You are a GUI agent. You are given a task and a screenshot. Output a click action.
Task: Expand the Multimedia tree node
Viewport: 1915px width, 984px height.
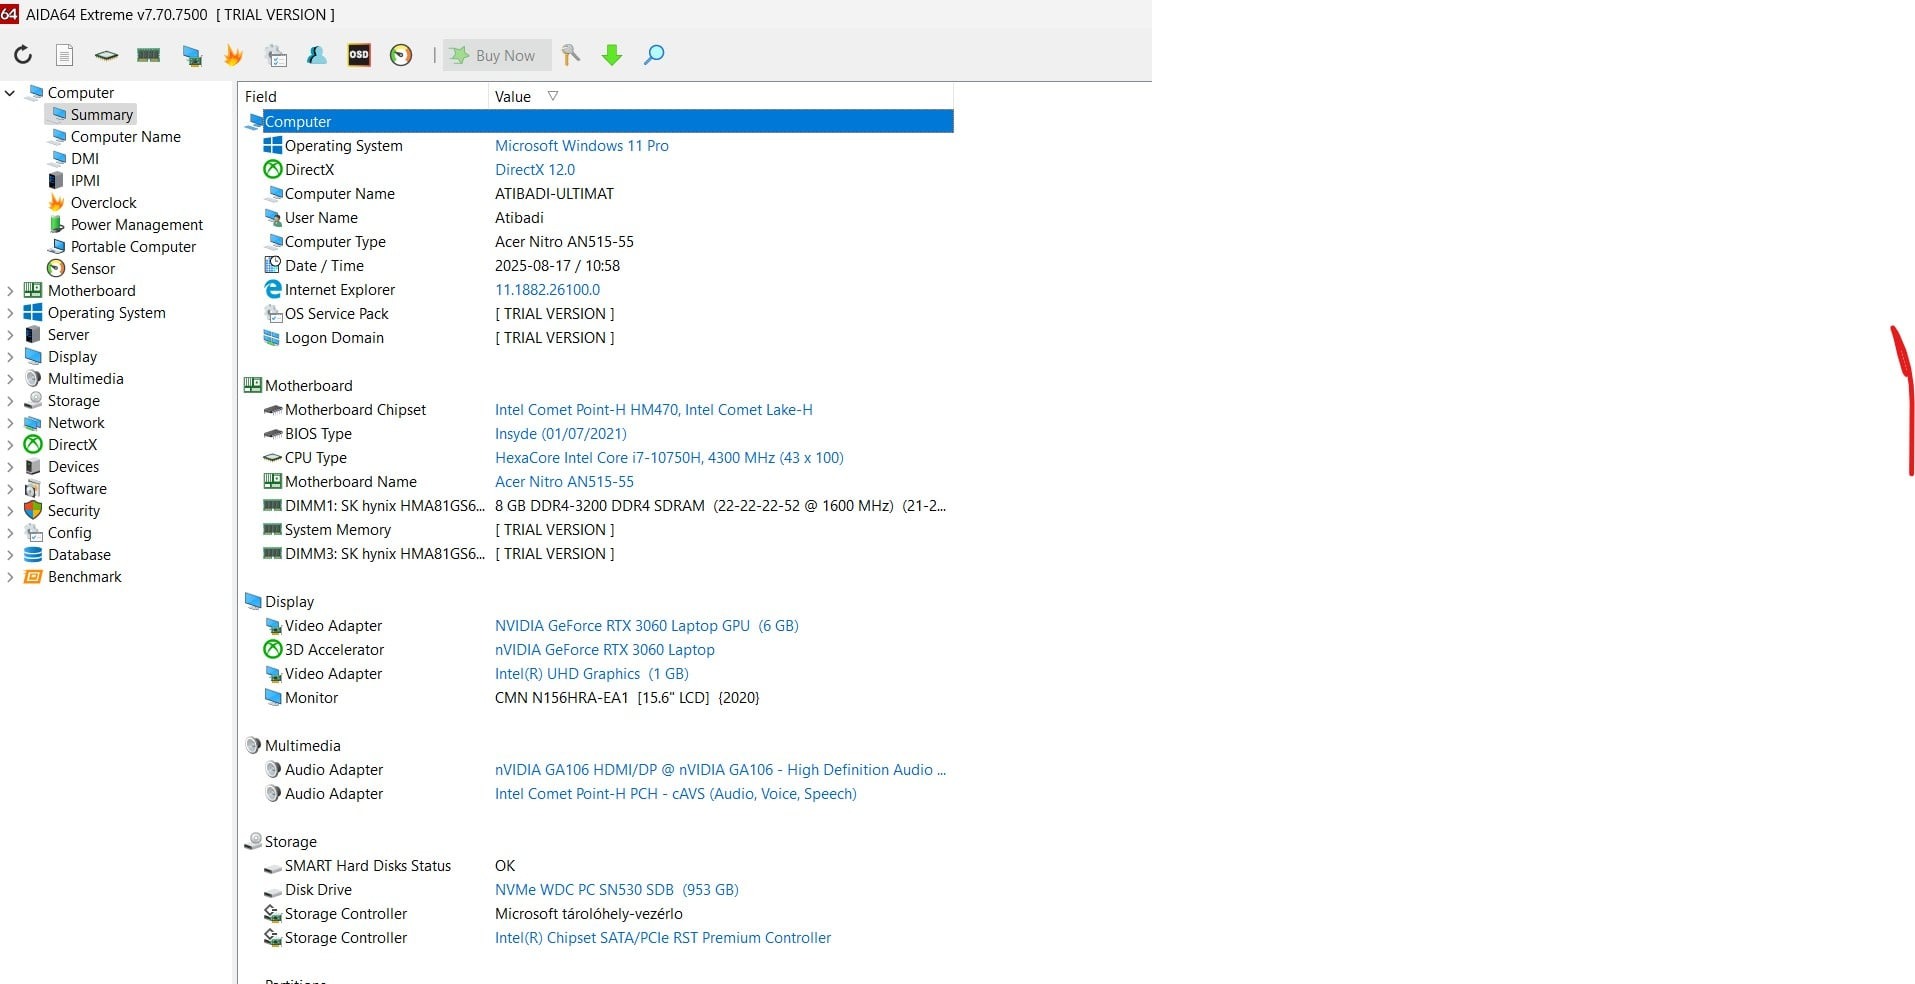point(10,379)
